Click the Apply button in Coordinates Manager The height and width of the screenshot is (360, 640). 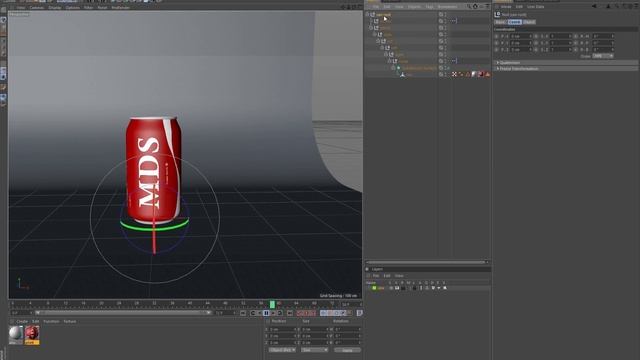[347, 350]
